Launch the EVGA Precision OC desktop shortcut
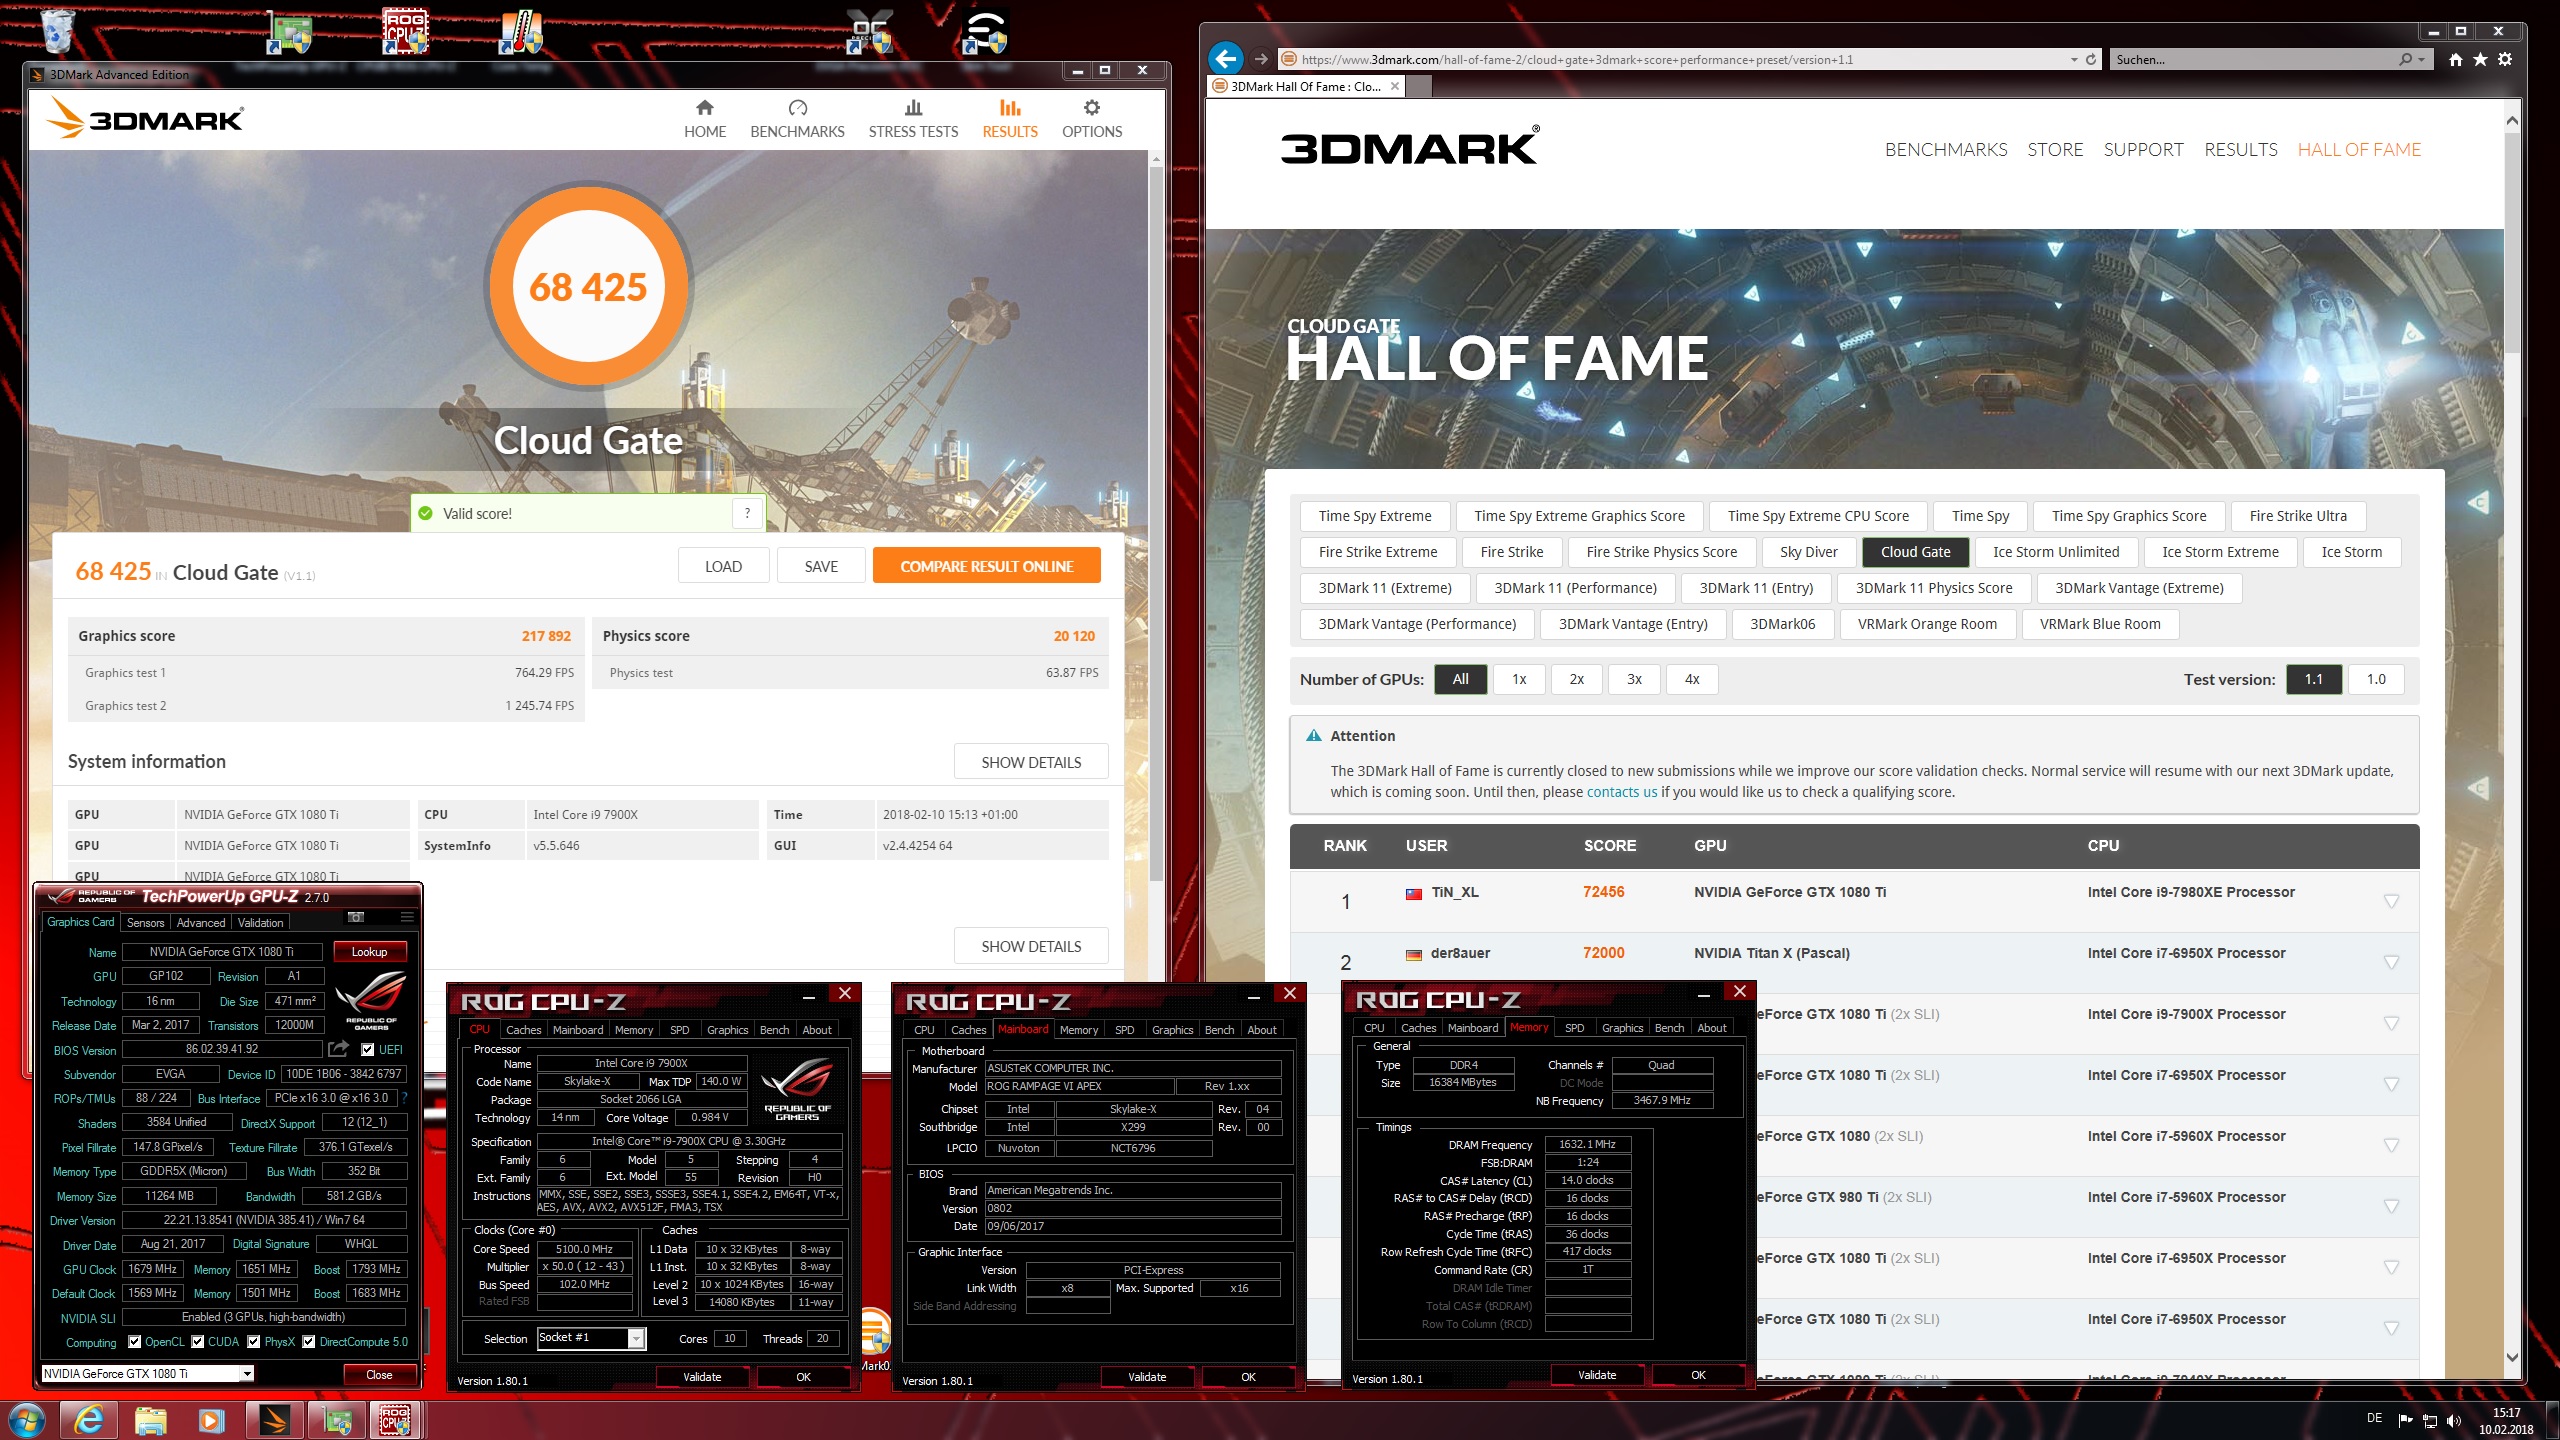Viewport: 2560px width, 1440px height. (868, 30)
